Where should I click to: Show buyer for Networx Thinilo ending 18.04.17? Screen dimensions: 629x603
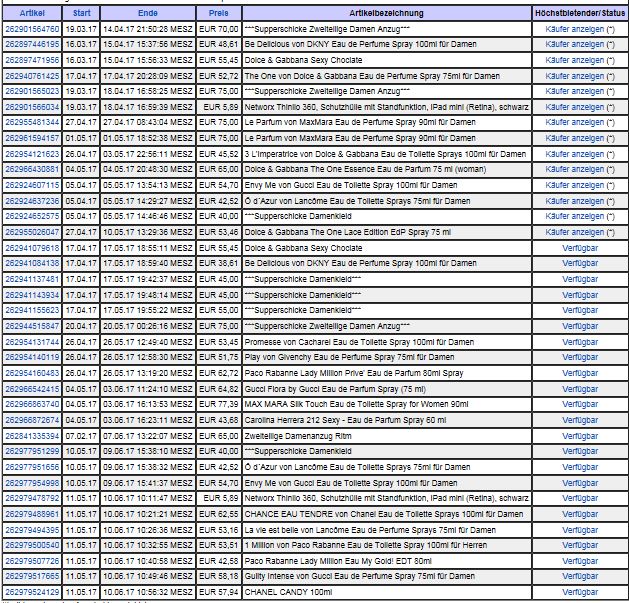574,107
